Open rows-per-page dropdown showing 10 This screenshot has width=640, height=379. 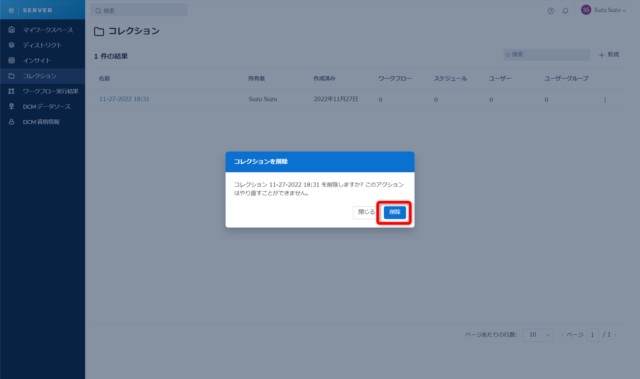coord(538,335)
